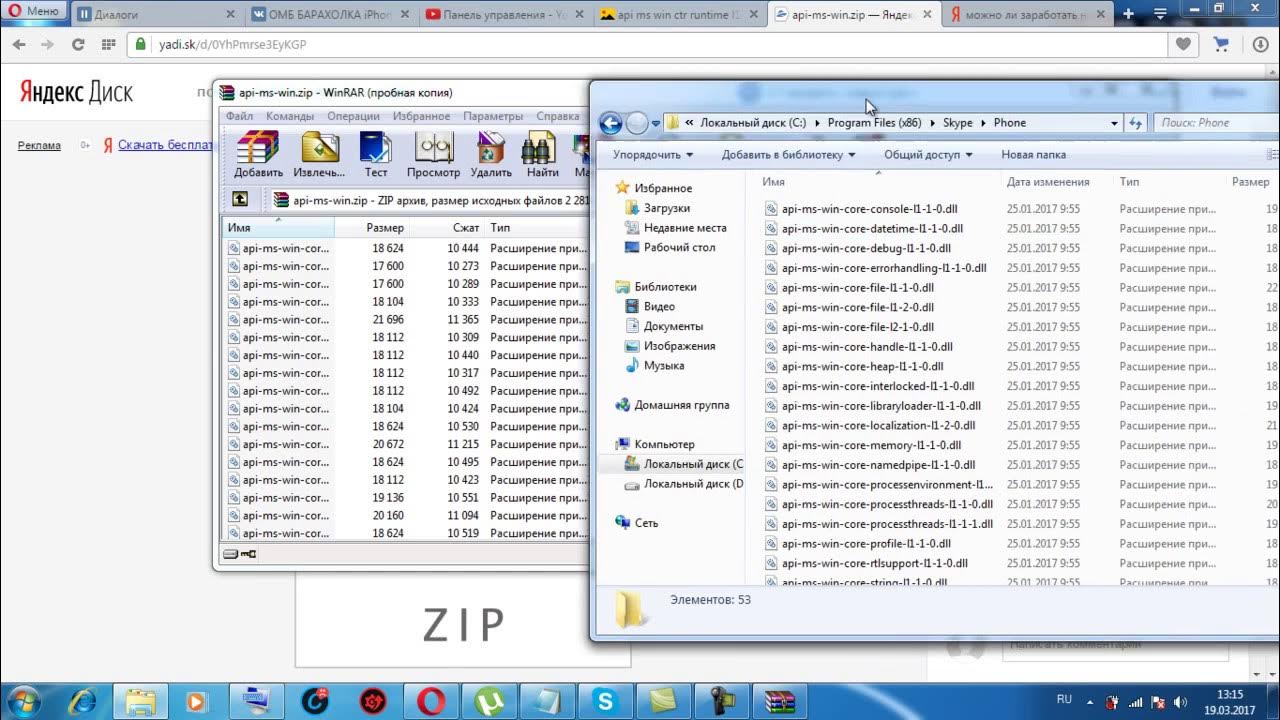Refresh the Explorer address bar location
The height and width of the screenshot is (720, 1280).
pyautogui.click(x=1135, y=123)
